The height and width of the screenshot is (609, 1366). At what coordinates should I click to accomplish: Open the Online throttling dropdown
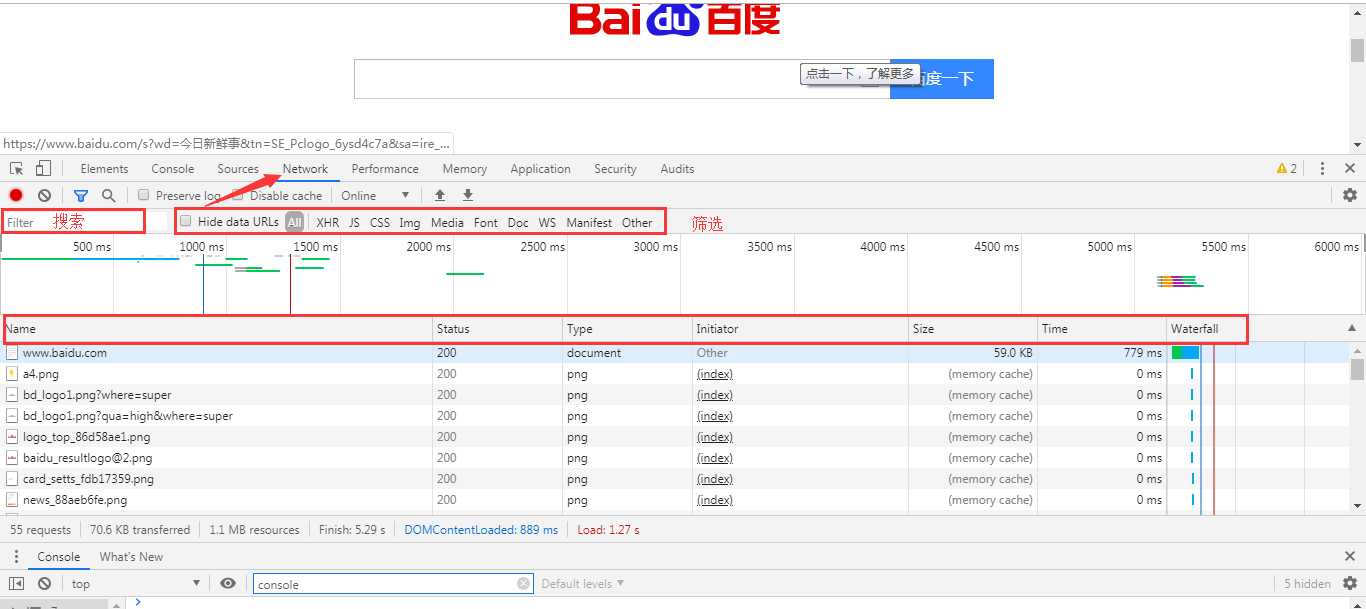pos(376,195)
